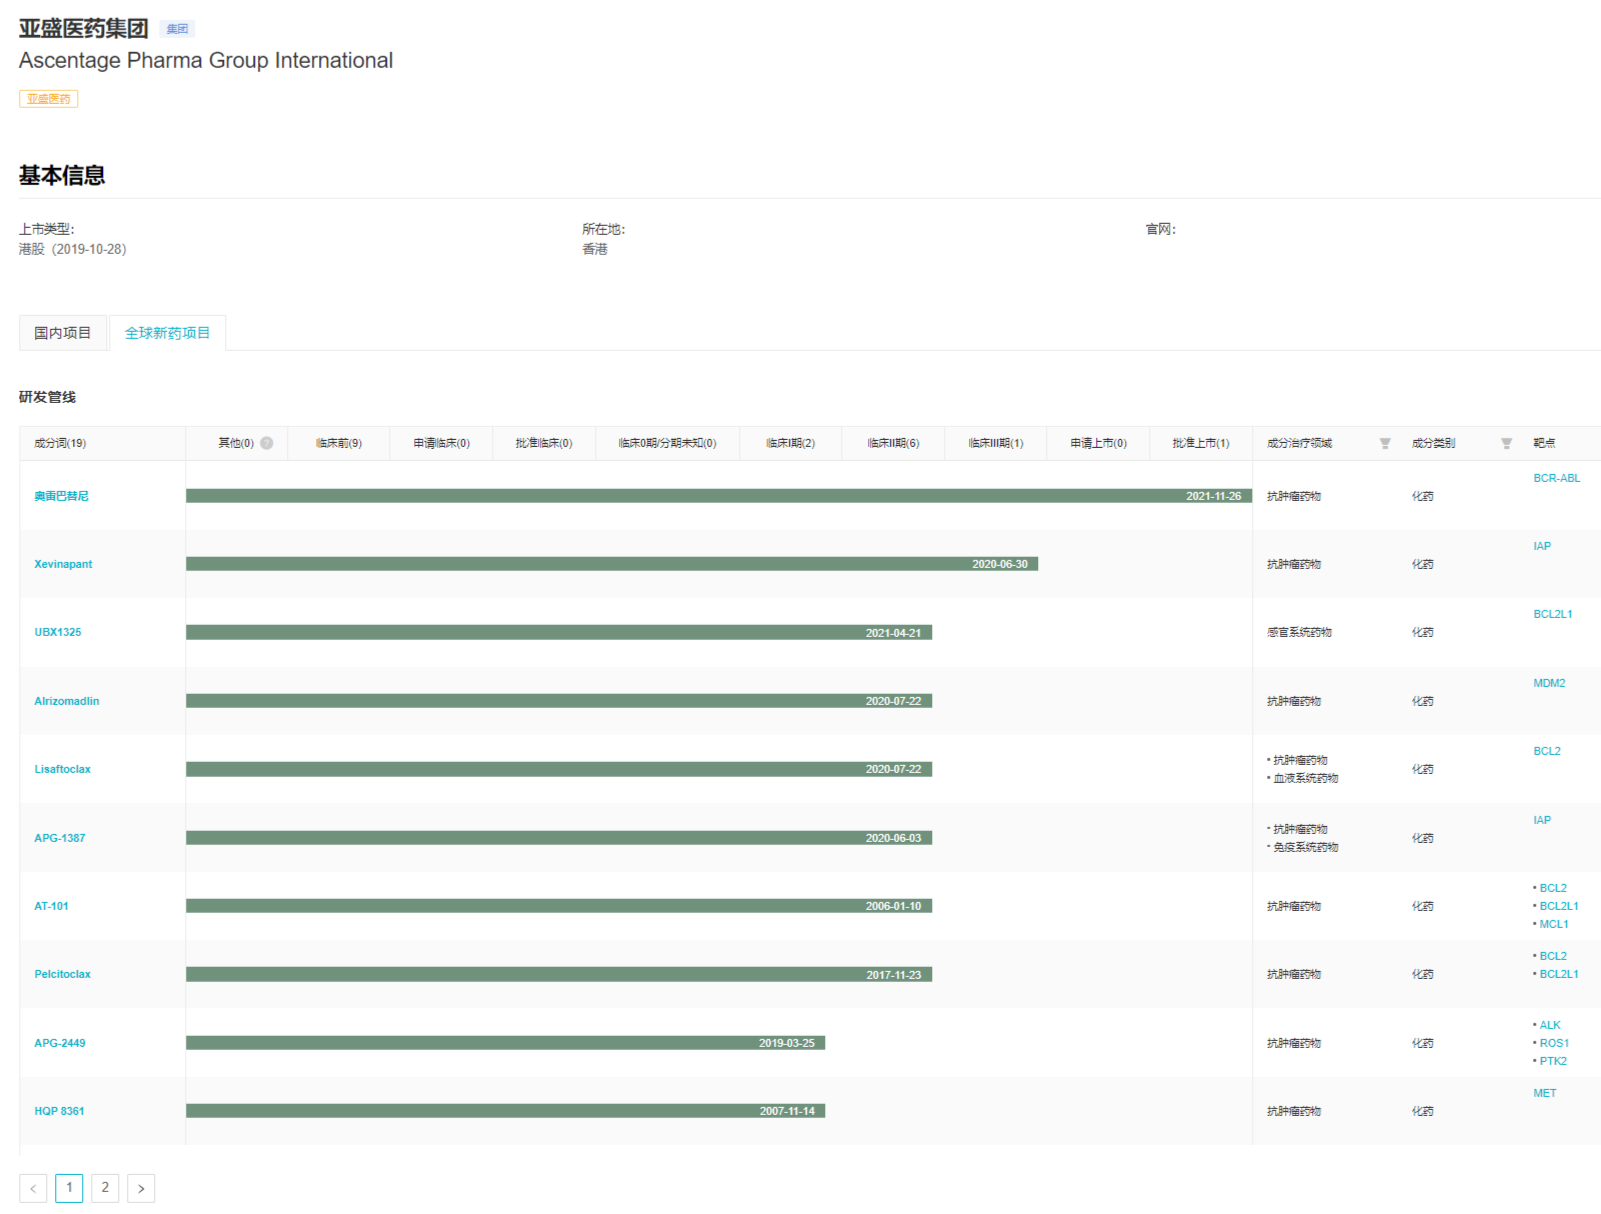The height and width of the screenshot is (1214, 1601).
Task: Click the 临床III期(1) column header
Action: click(x=995, y=443)
